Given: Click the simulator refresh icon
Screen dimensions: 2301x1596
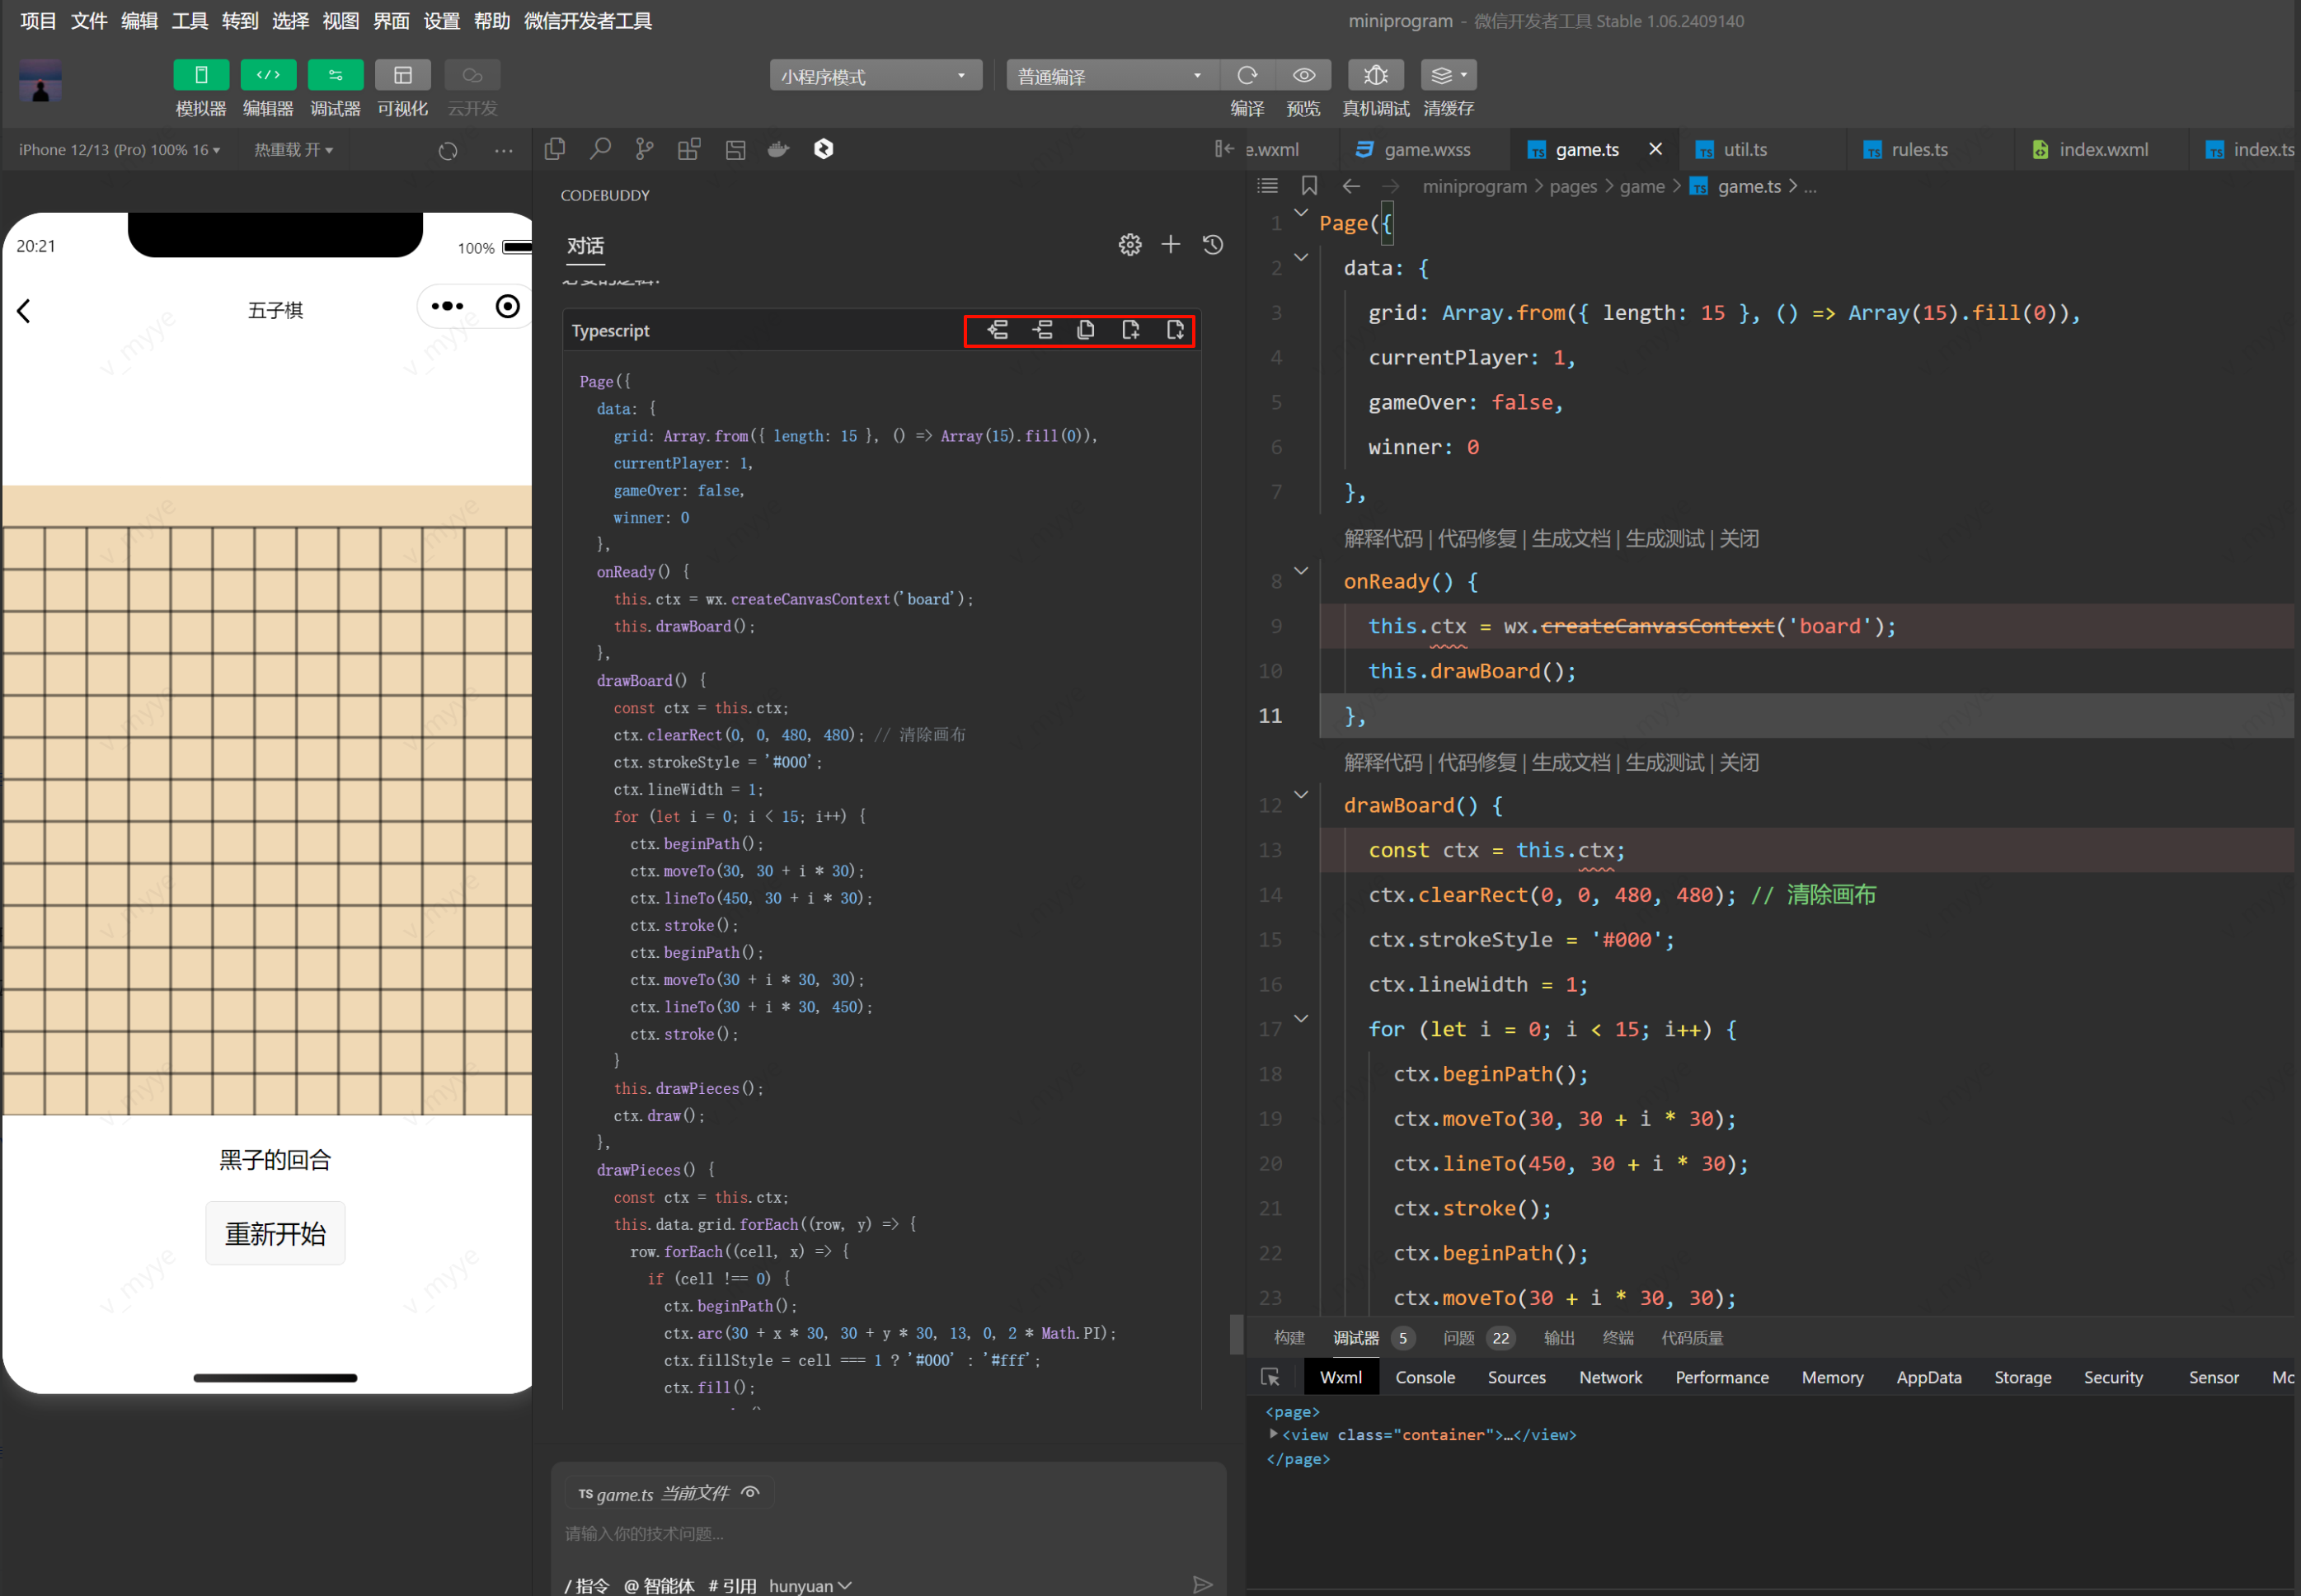Looking at the screenshot, I should tap(448, 151).
